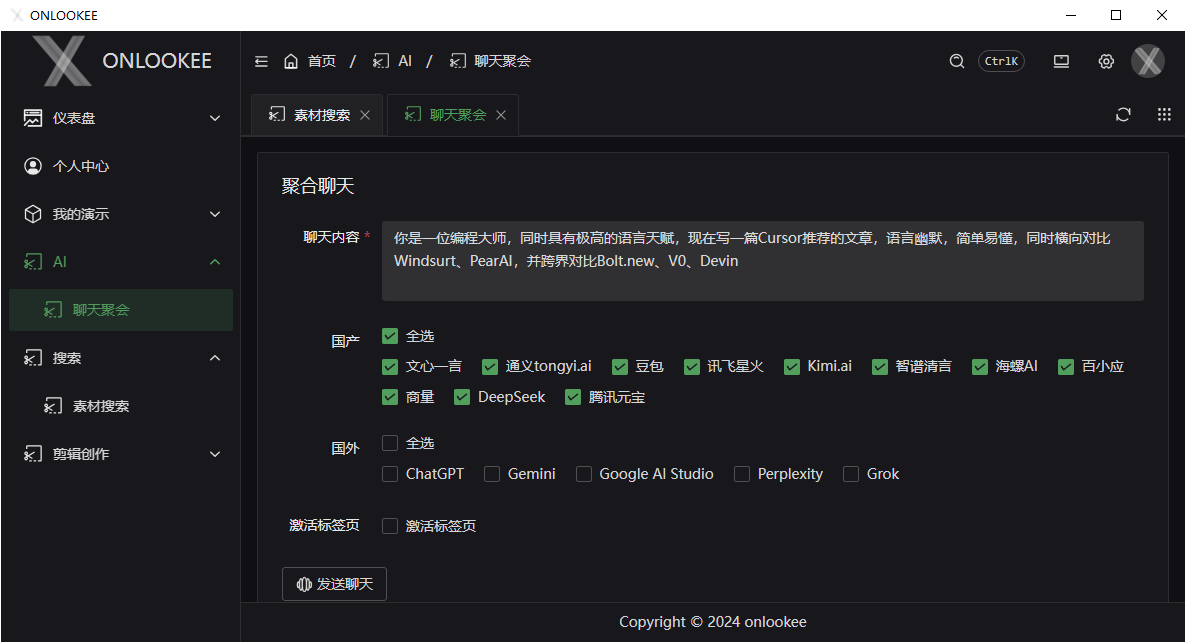Uncheck the 国产 全选 checkbox
The image size is (1186, 643).
[390, 336]
